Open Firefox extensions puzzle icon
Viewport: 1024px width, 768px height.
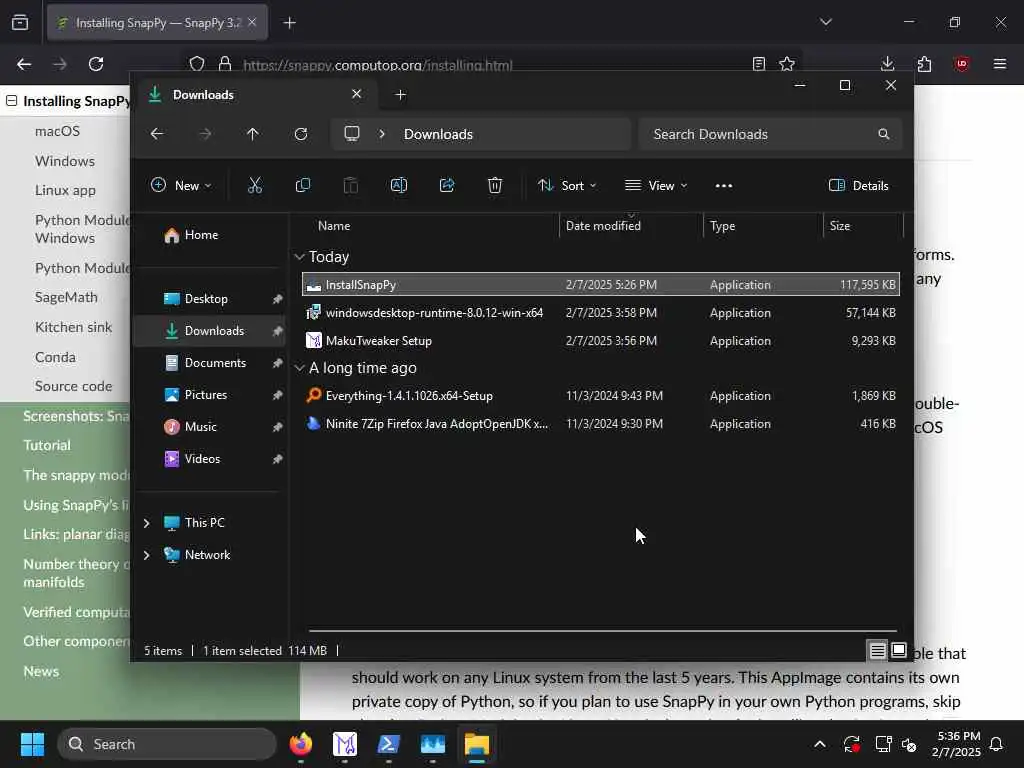coord(924,63)
